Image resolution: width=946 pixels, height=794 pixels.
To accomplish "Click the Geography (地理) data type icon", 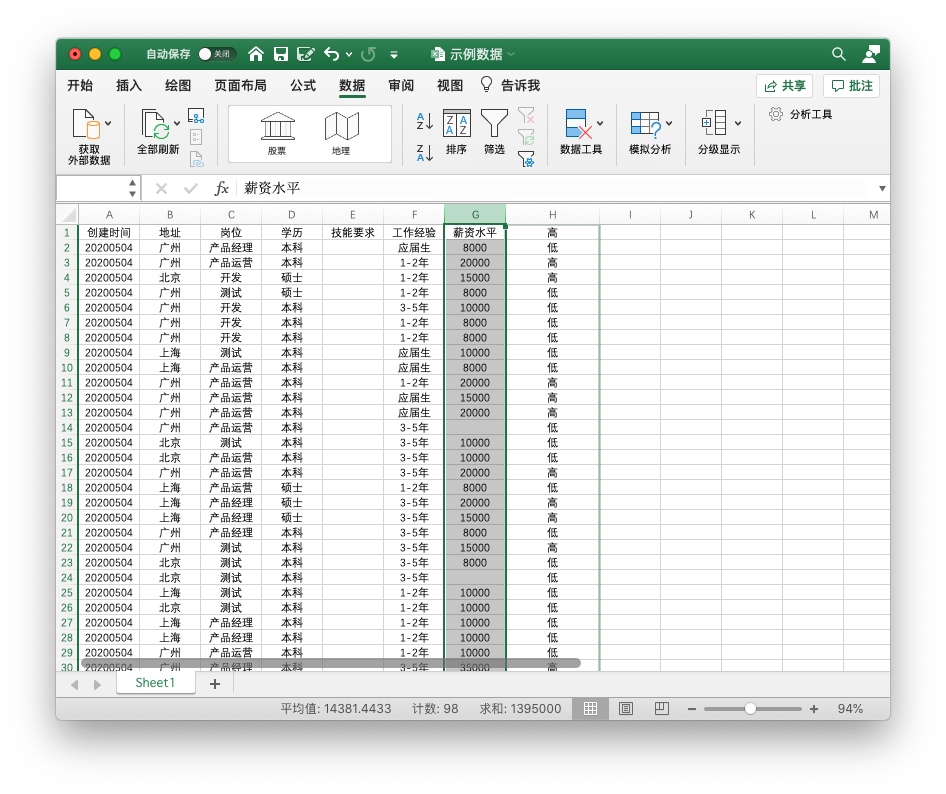I will pyautogui.click(x=341, y=127).
